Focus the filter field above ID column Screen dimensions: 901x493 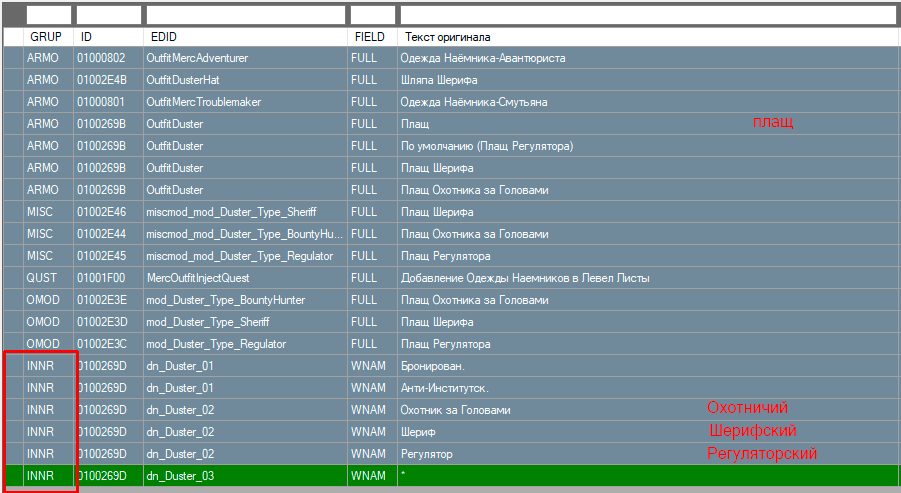pos(109,15)
